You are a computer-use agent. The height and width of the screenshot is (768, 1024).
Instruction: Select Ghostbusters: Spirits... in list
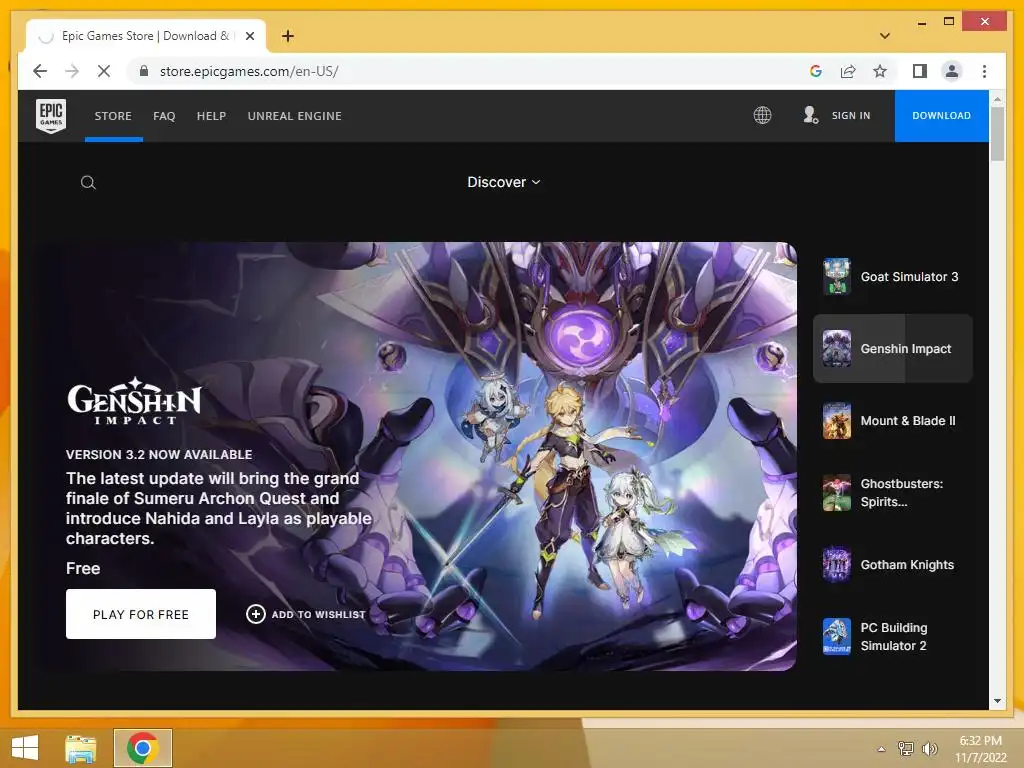[892, 492]
